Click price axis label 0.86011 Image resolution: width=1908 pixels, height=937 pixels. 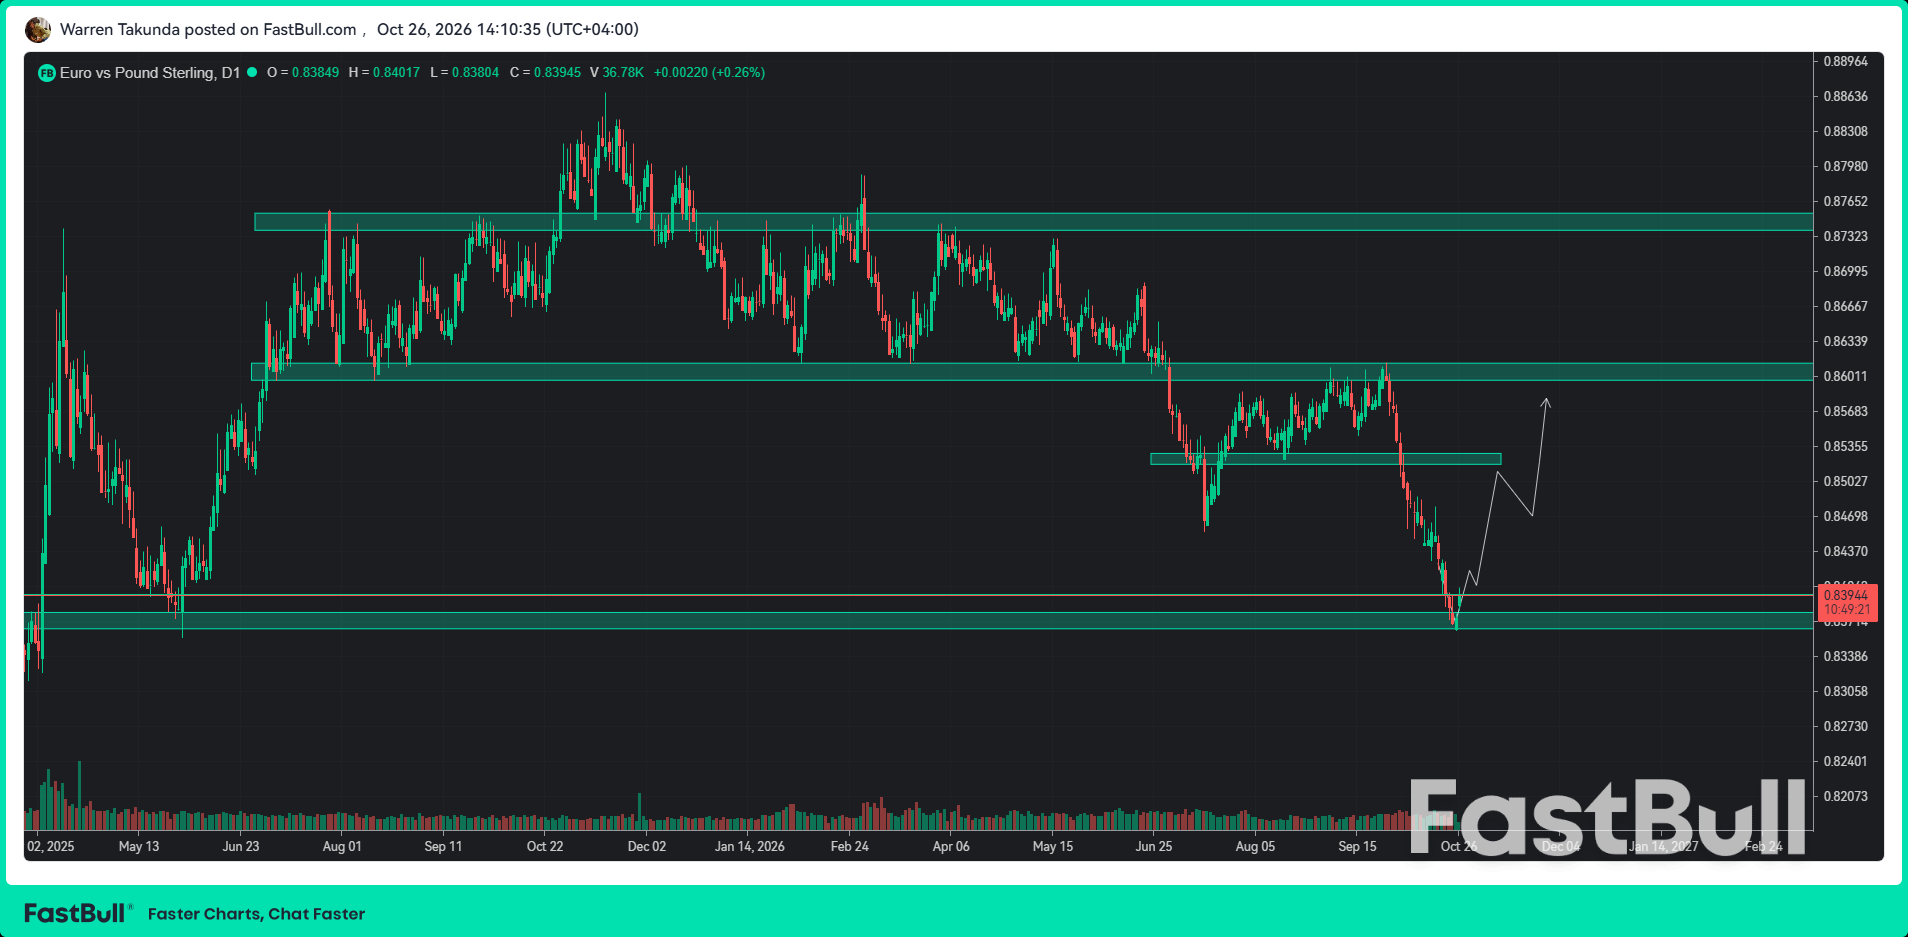tap(1845, 376)
